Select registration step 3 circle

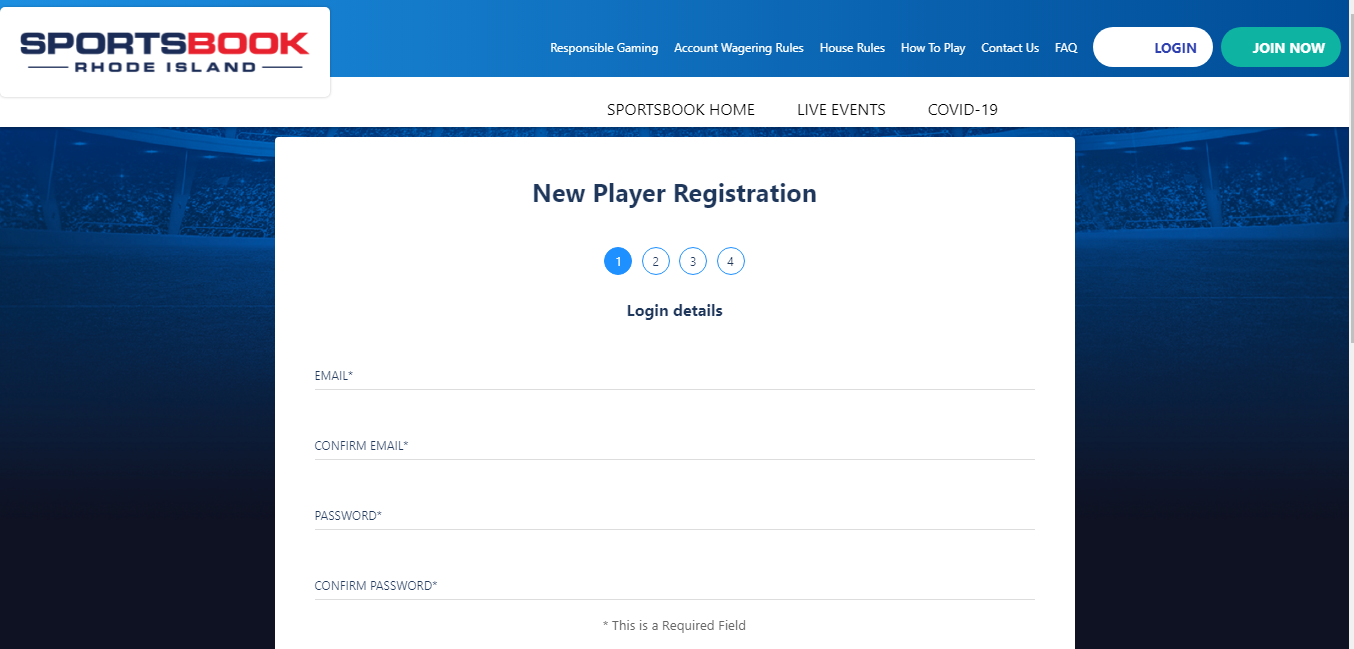click(x=693, y=261)
